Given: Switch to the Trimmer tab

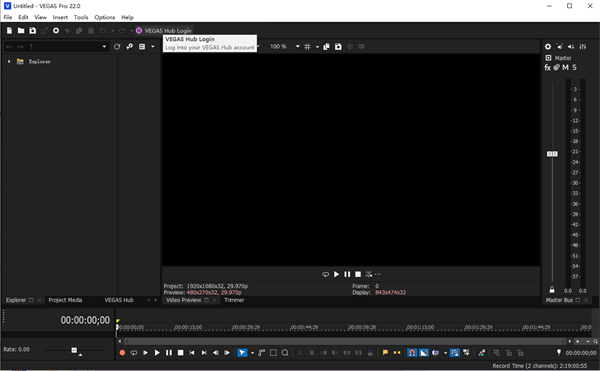Looking at the screenshot, I should pyautogui.click(x=234, y=300).
